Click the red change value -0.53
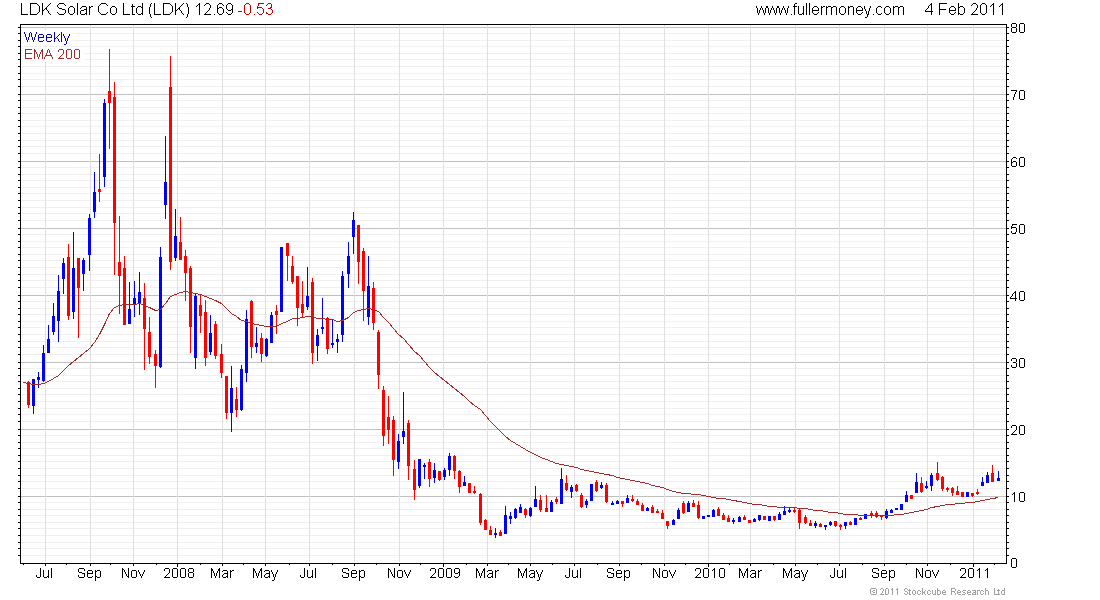This screenshot has height=600, width=1100. 255,10
